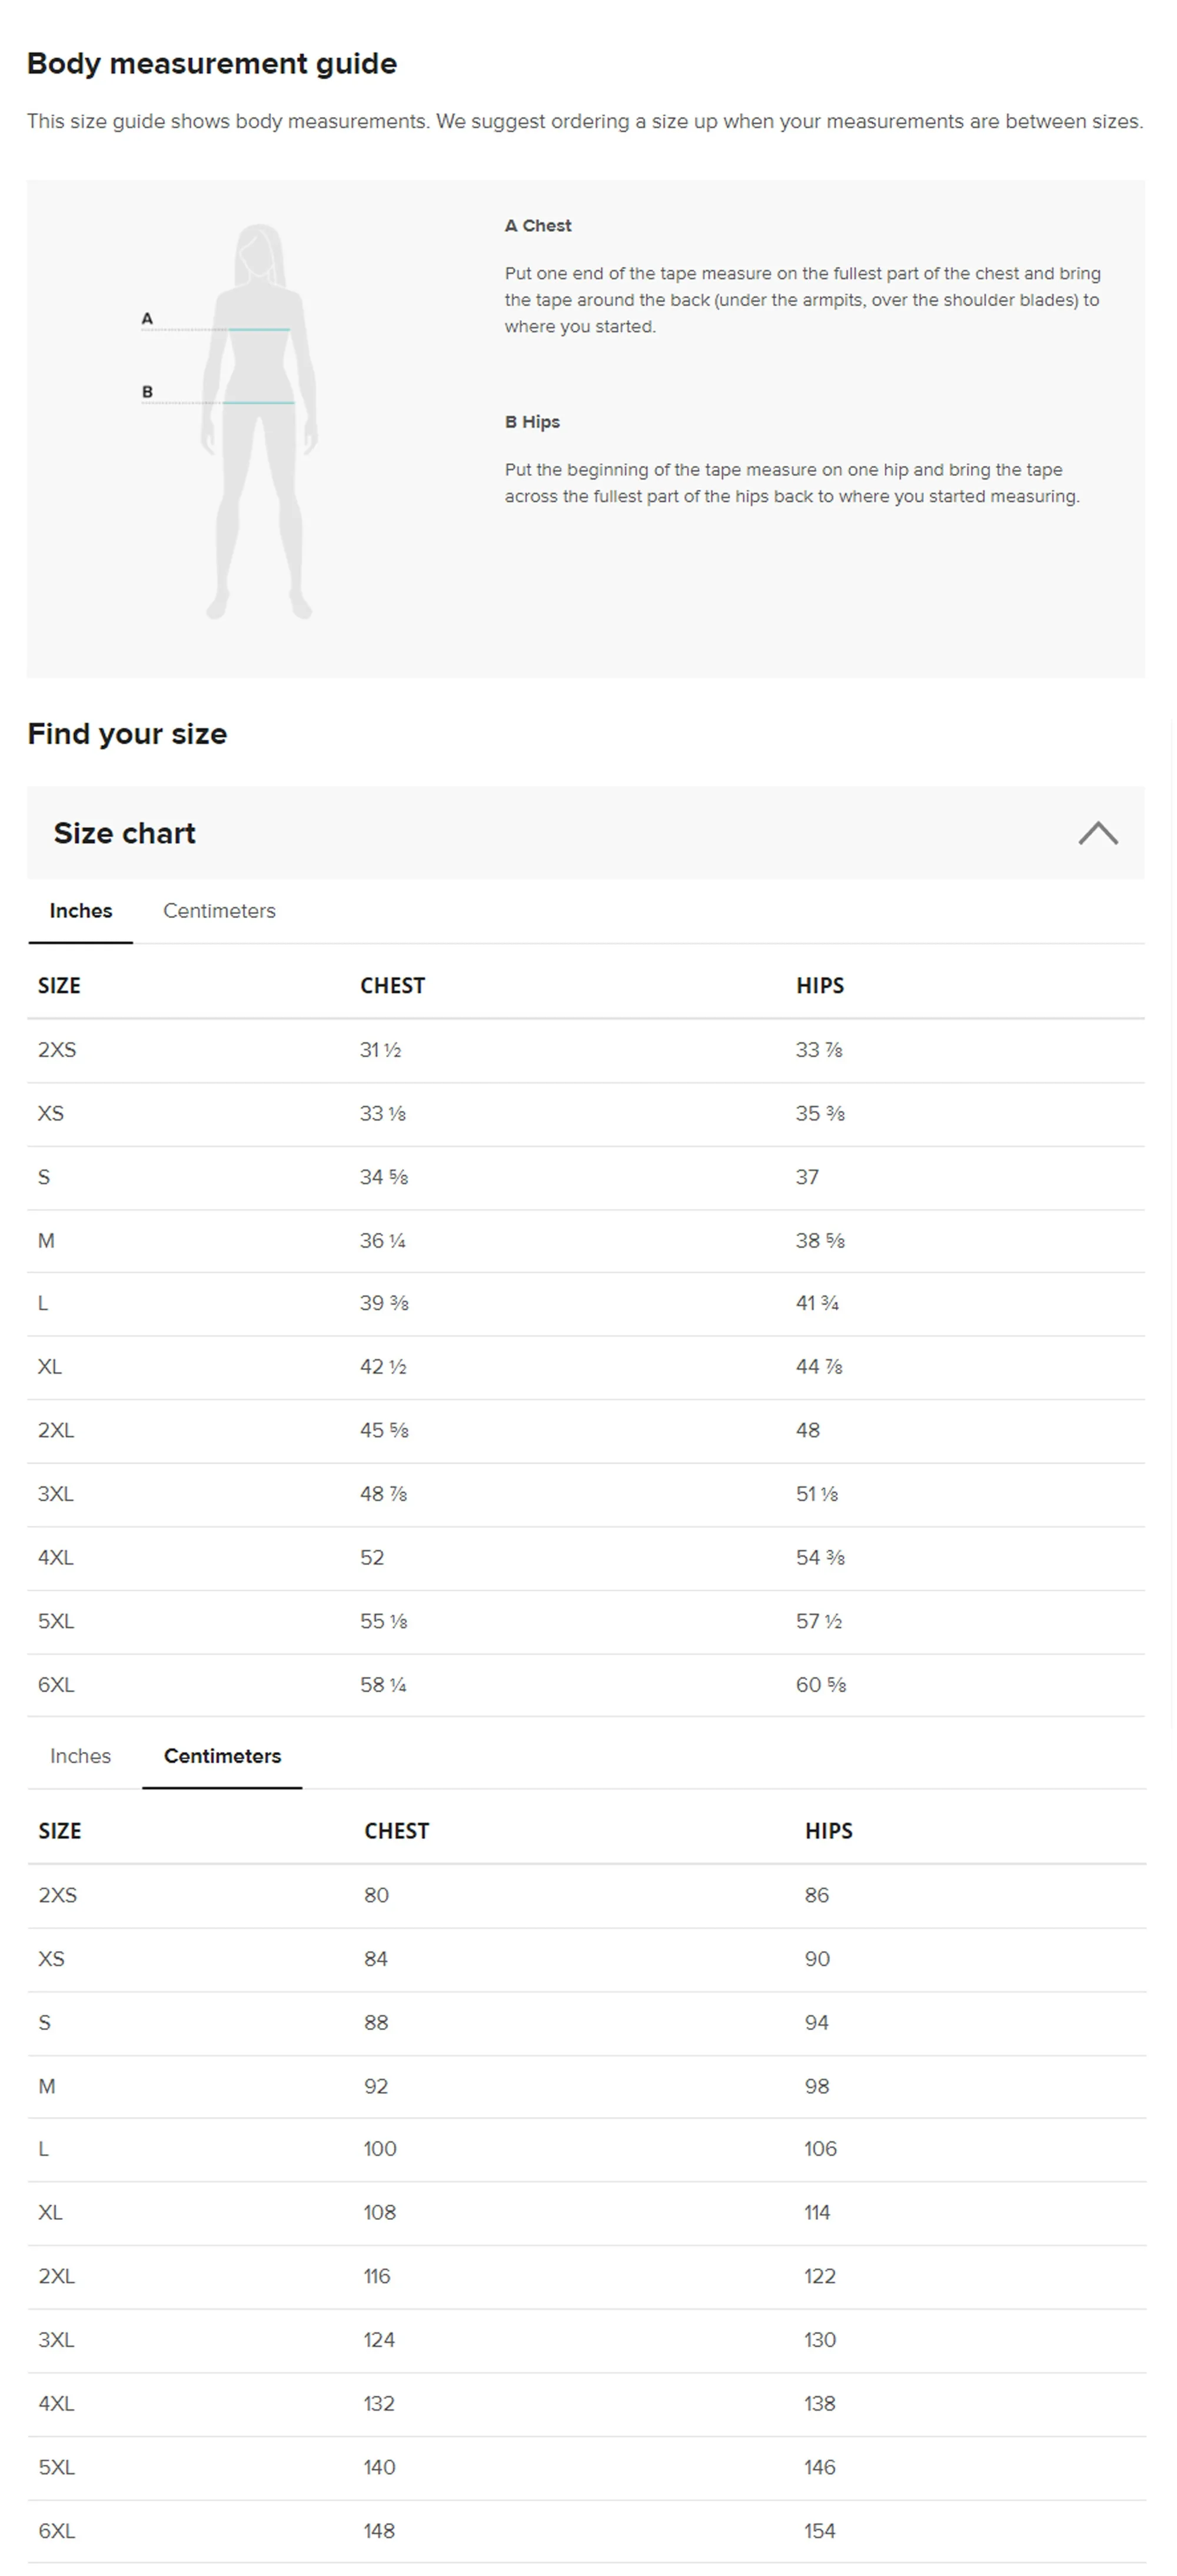The image size is (1177, 2576).
Task: Click the CHEST column header in inches table
Action: click(392, 986)
